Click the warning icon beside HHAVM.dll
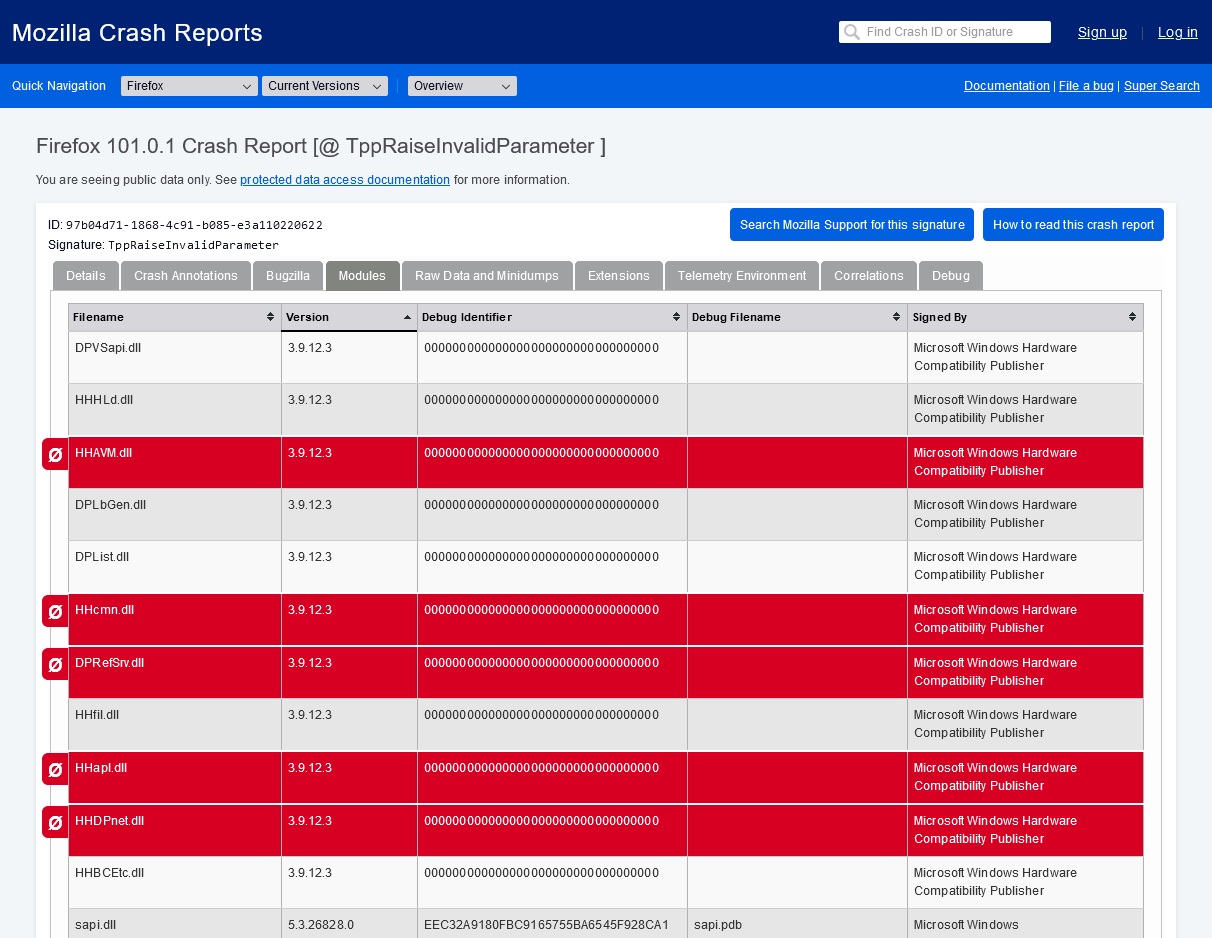Screen dimensions: 1212x938 pos(55,454)
